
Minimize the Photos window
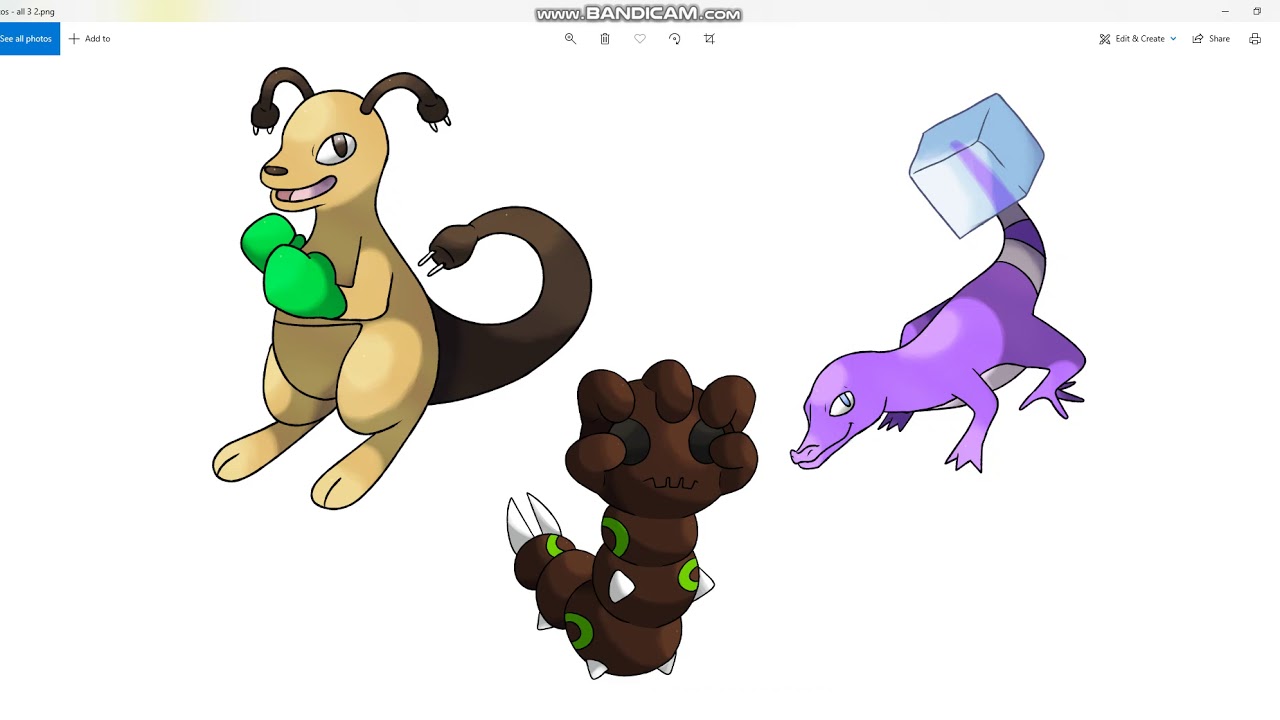(x=1225, y=11)
